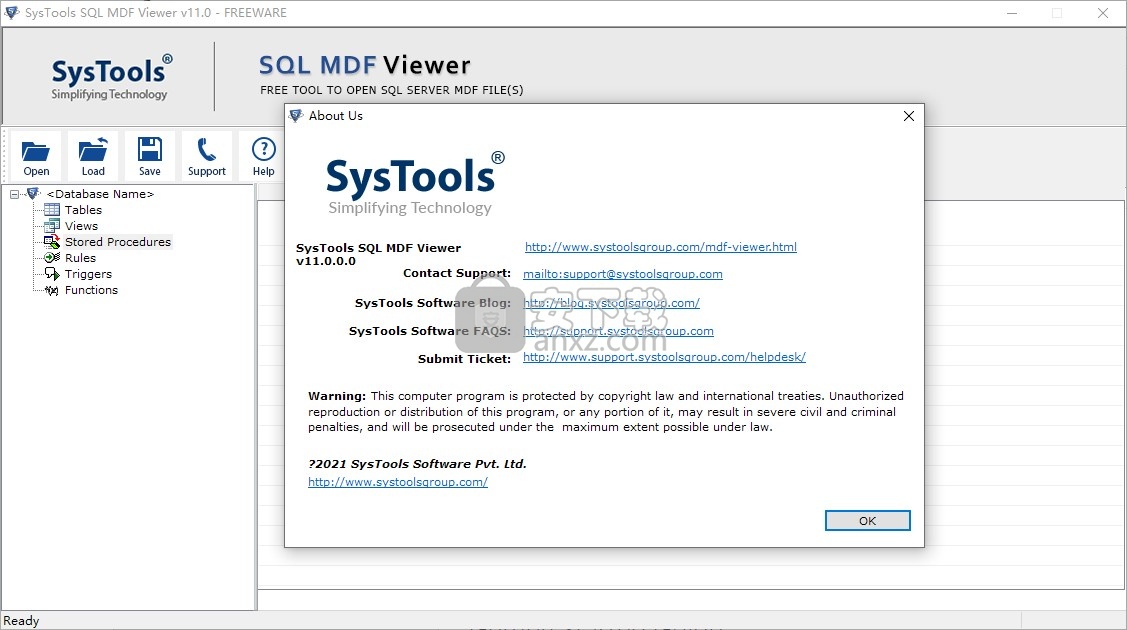1127x630 pixels.
Task: Open the helpdesk Submit Ticket link
Action: pos(664,357)
